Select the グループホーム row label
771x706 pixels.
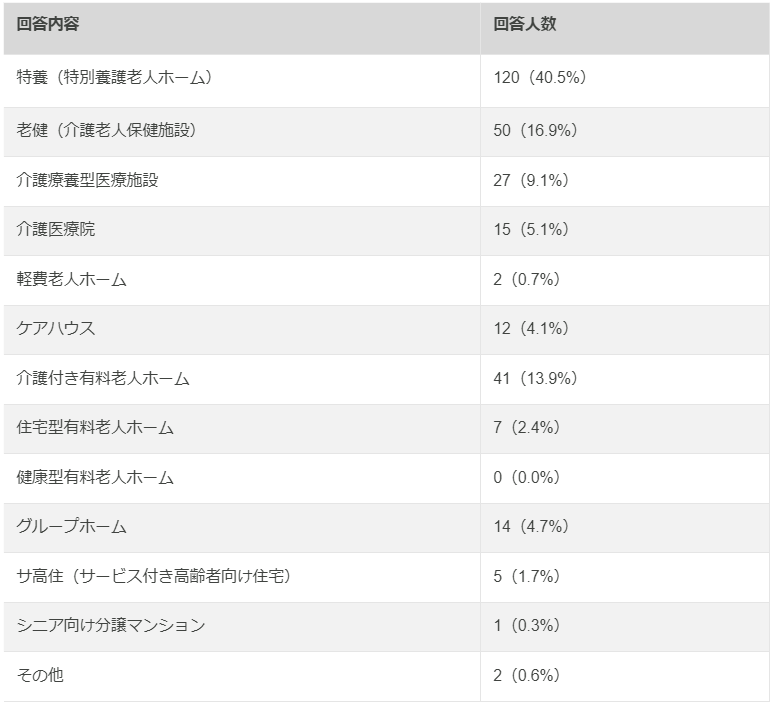tap(72, 527)
